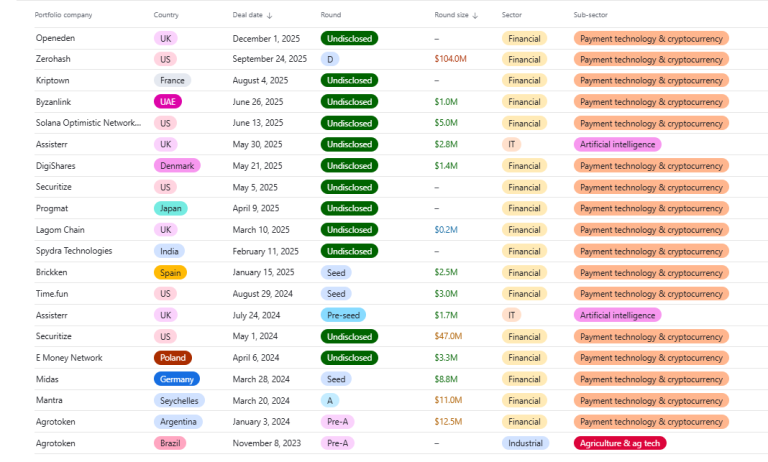Click the Country column header
768x462 pixels.
[167, 15]
